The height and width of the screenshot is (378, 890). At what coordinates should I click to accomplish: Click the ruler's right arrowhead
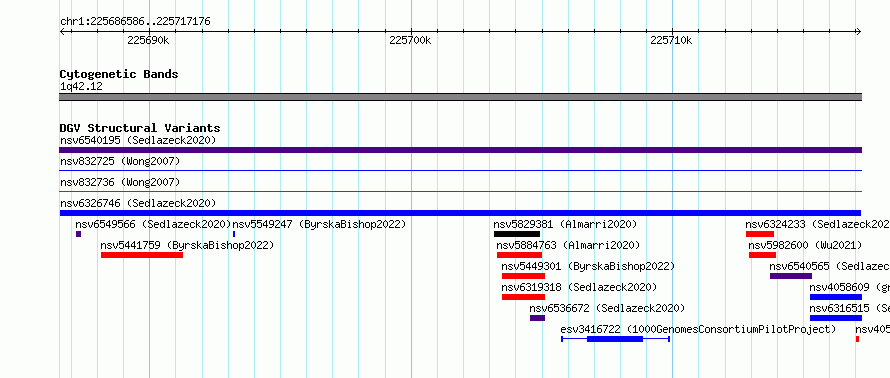[x=858, y=32]
